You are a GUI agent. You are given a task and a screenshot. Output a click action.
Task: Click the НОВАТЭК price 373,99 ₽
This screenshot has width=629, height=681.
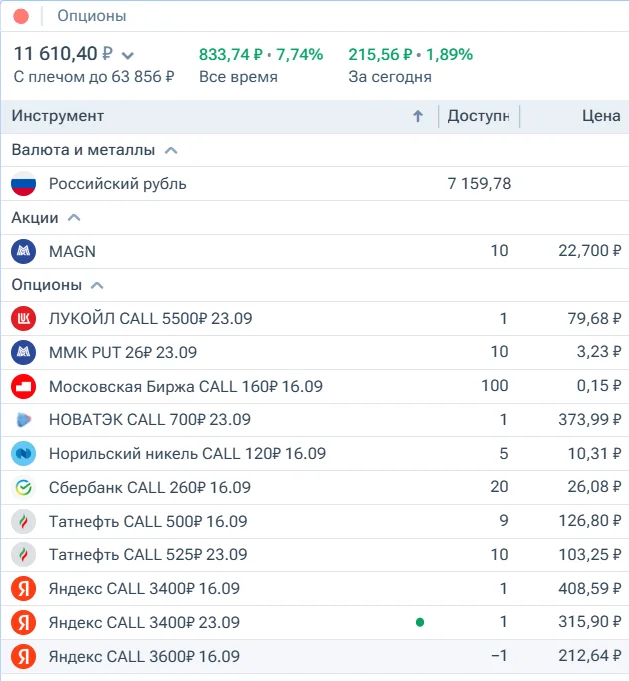[x=590, y=420]
